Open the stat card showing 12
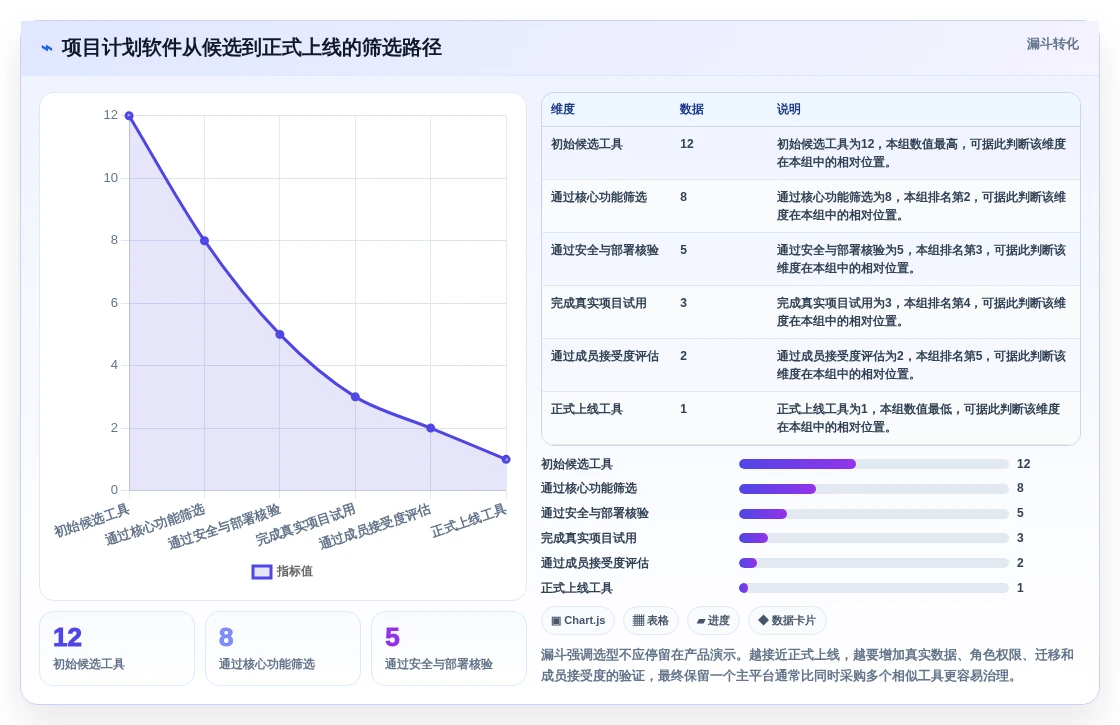 tap(117, 649)
